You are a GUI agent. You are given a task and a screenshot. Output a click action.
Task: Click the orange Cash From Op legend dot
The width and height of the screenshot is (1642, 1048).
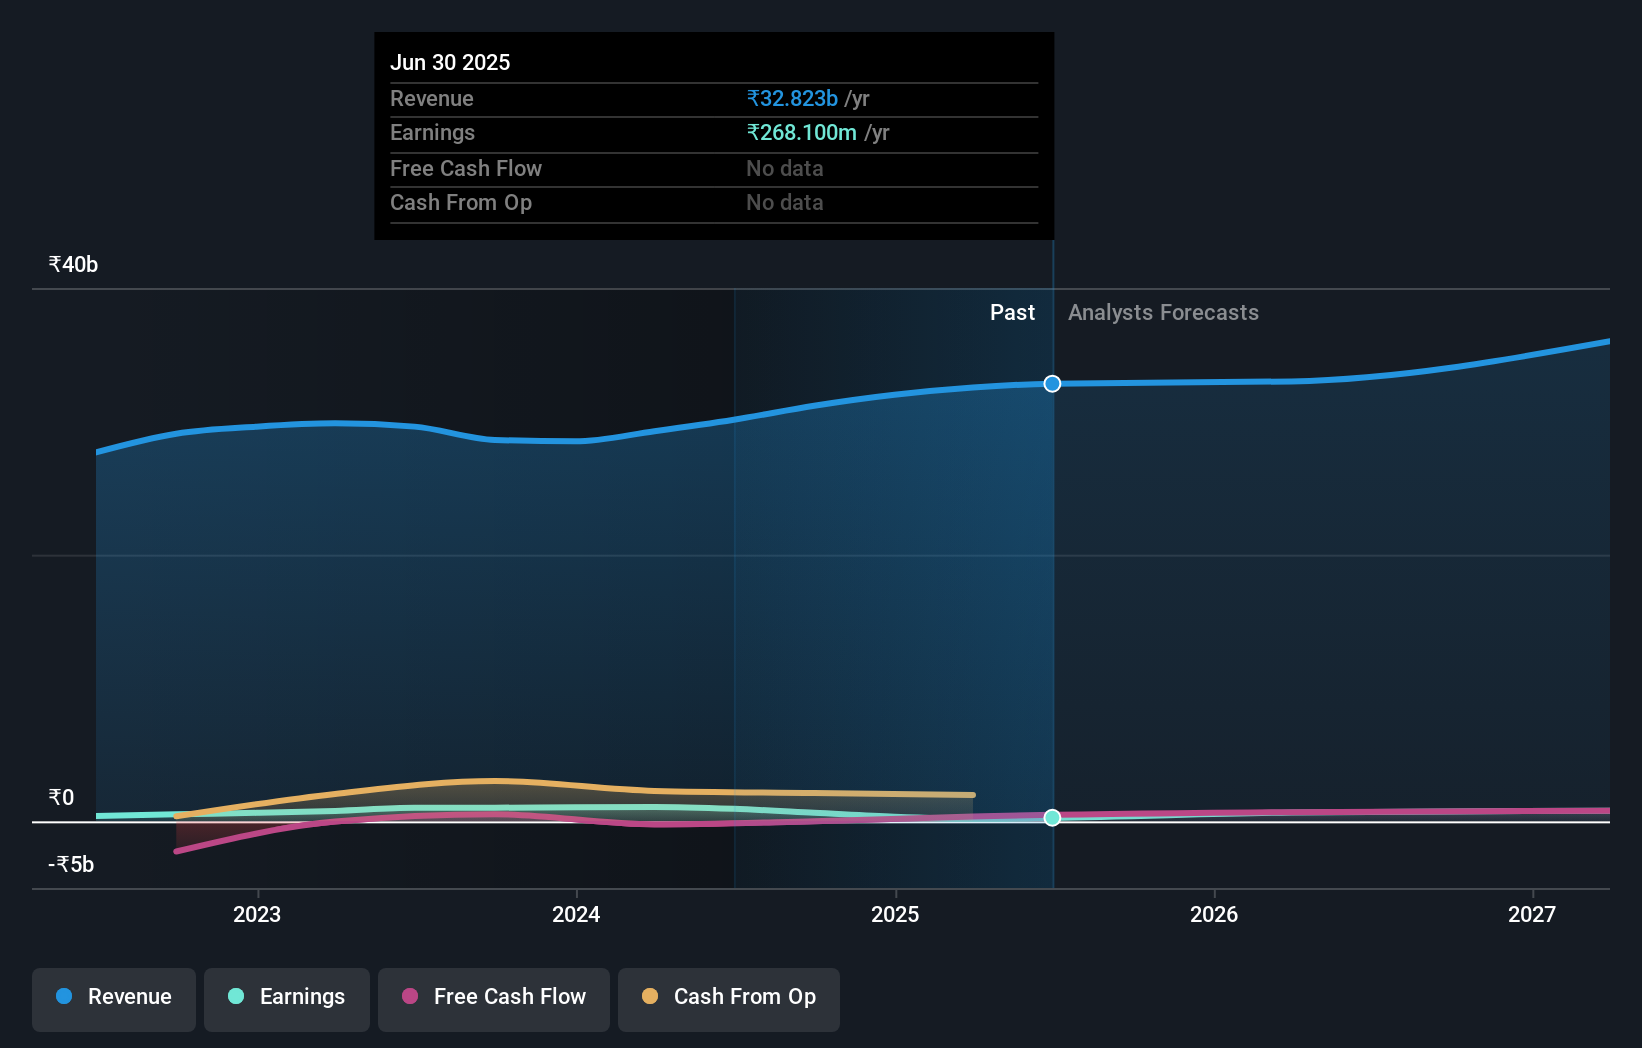click(649, 996)
